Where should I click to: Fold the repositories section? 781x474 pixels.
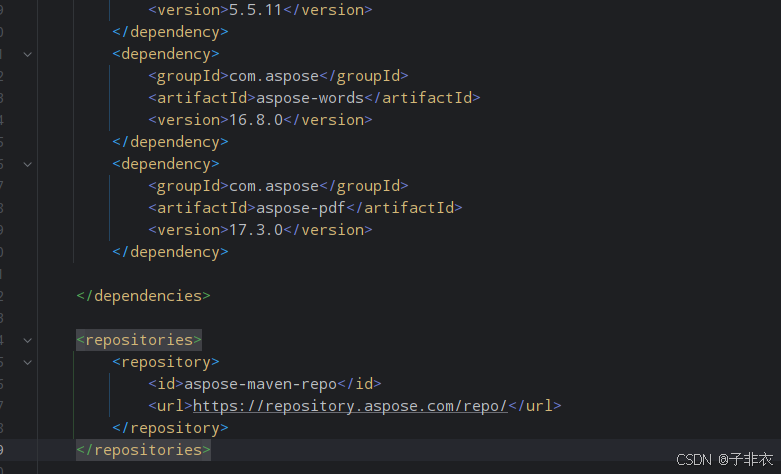[27, 340]
